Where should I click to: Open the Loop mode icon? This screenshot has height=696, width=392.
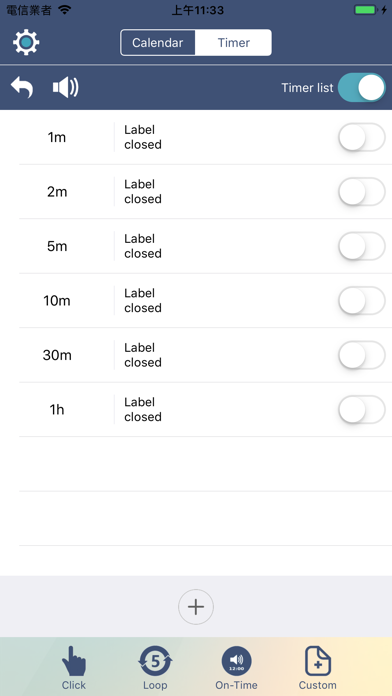(155, 661)
